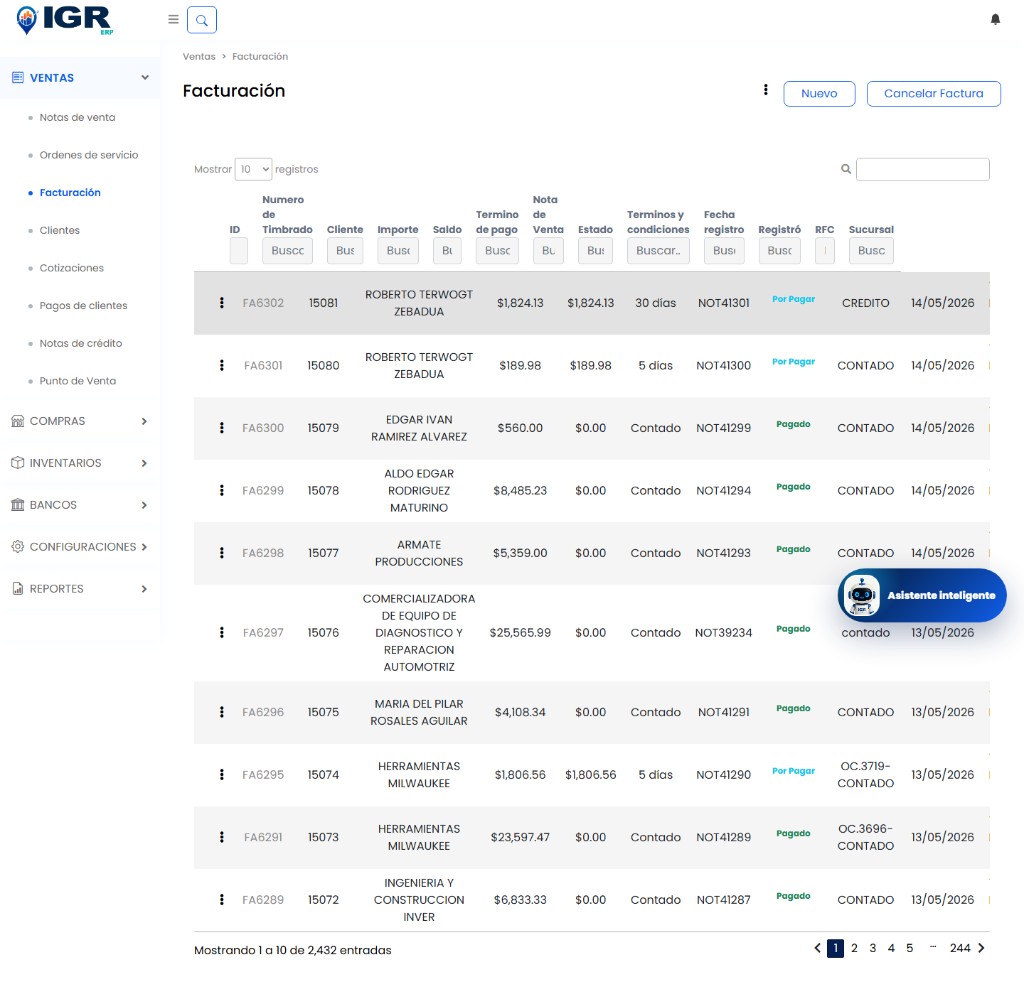Image resolution: width=1024 pixels, height=999 pixels.
Task: Jump to last page 244
Action: pos(960,948)
